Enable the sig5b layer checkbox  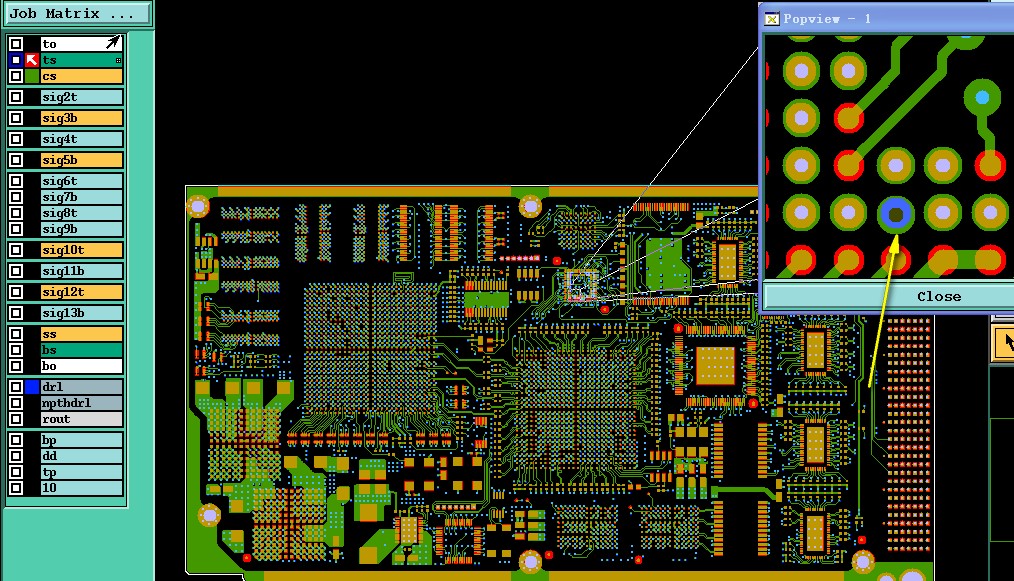(16, 160)
